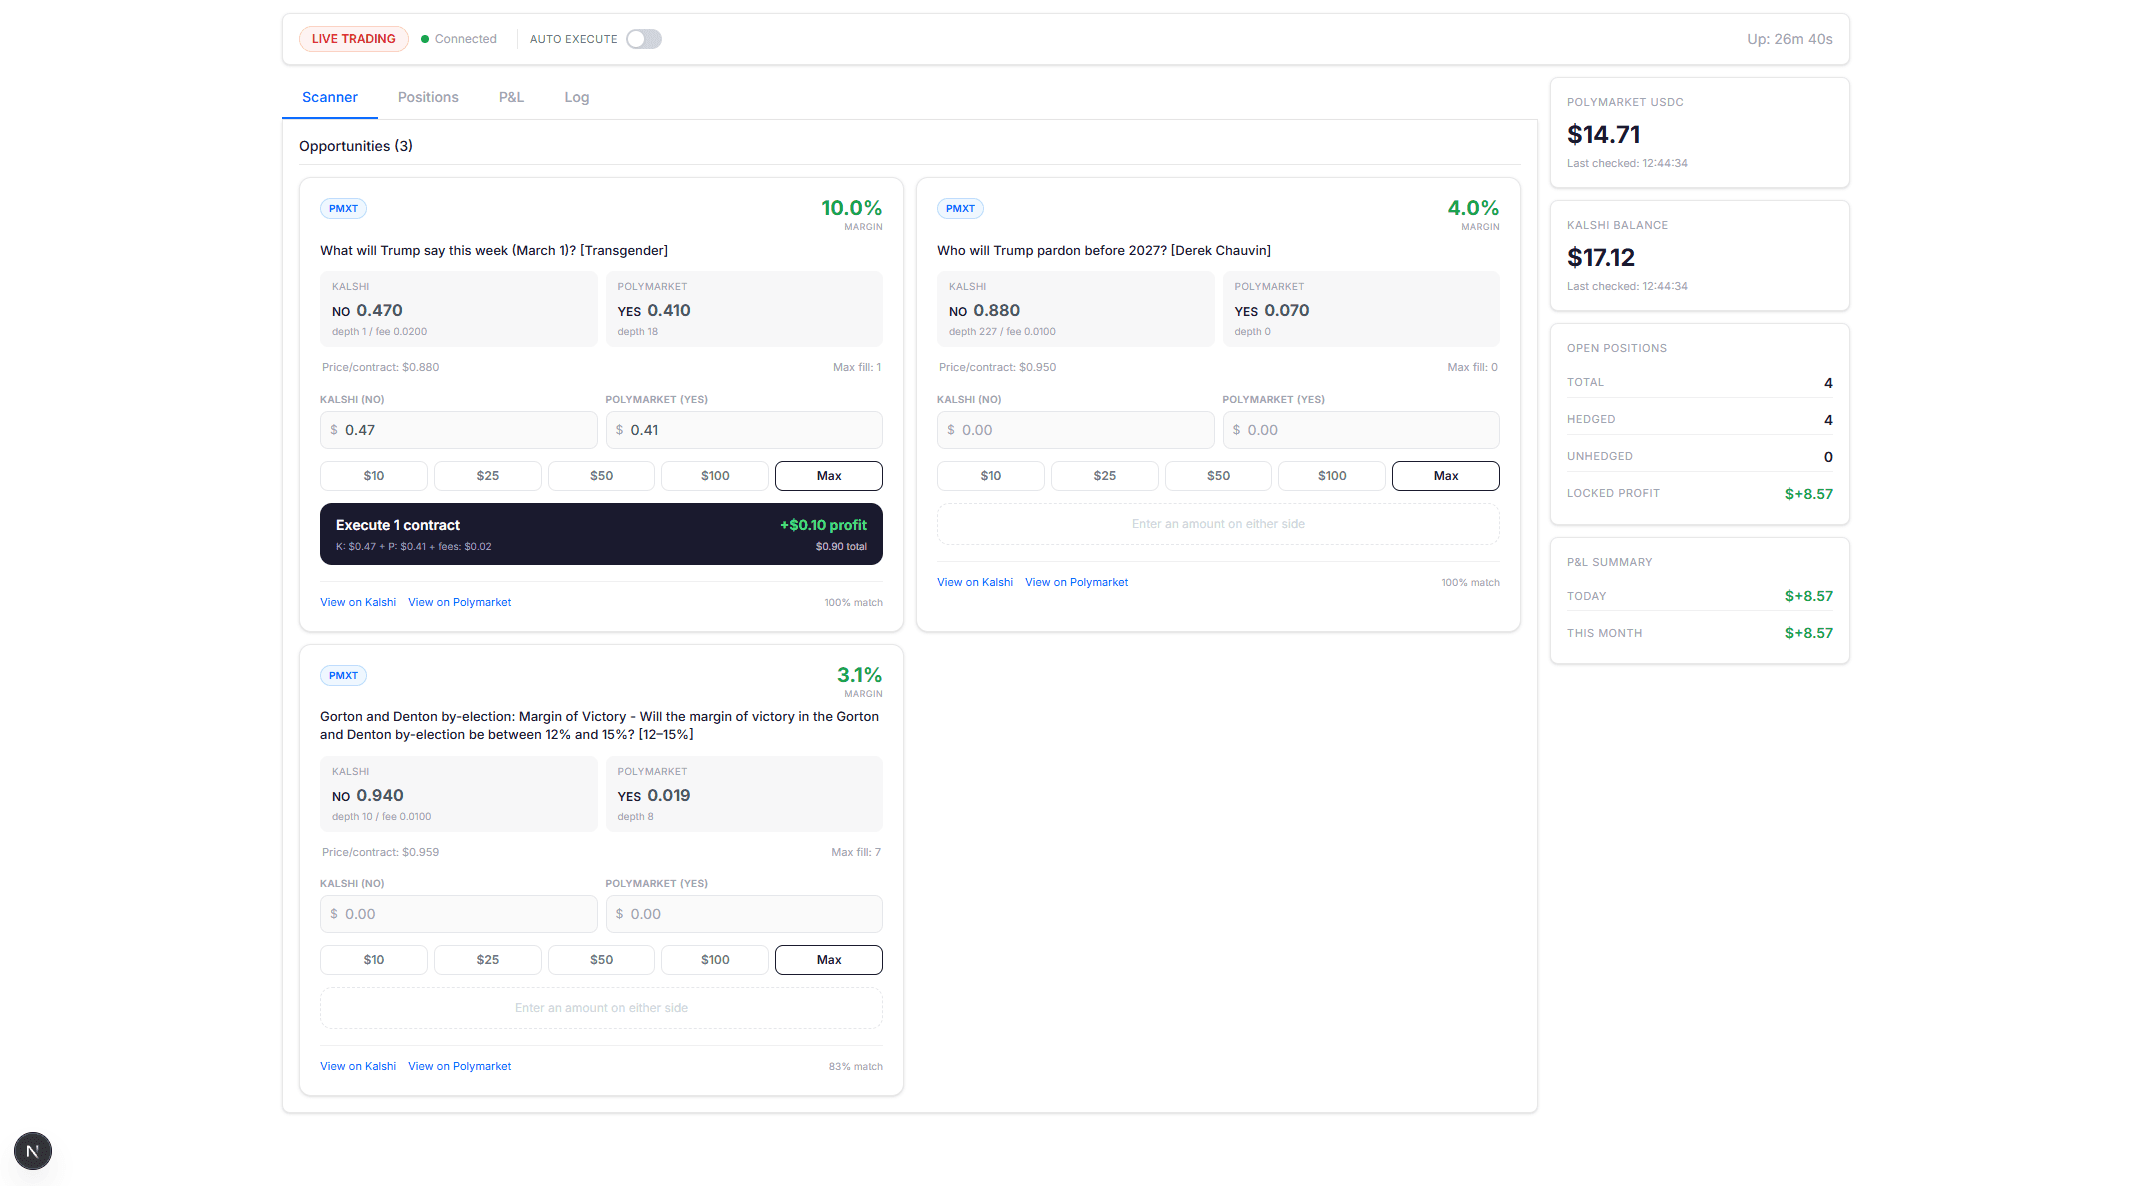Click PMXT badge on Gorton and Denton card
The width and height of the screenshot is (2132, 1186).
[343, 676]
